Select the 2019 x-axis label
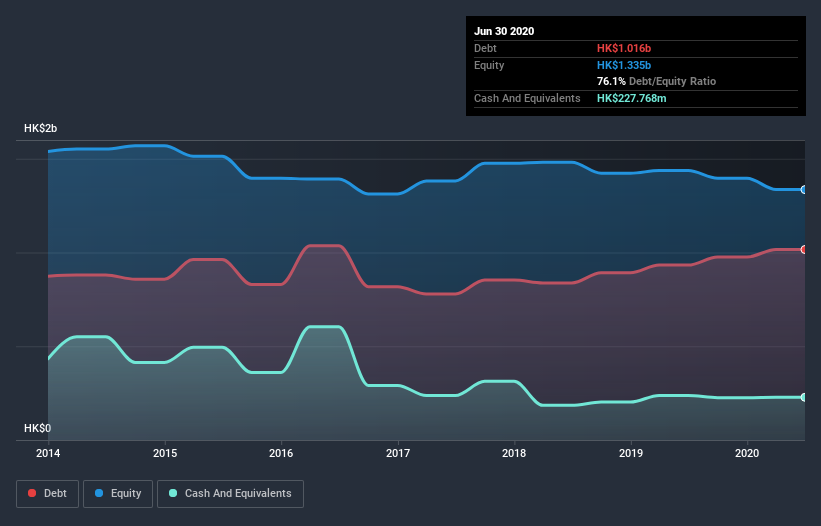The height and width of the screenshot is (526, 821). point(631,453)
